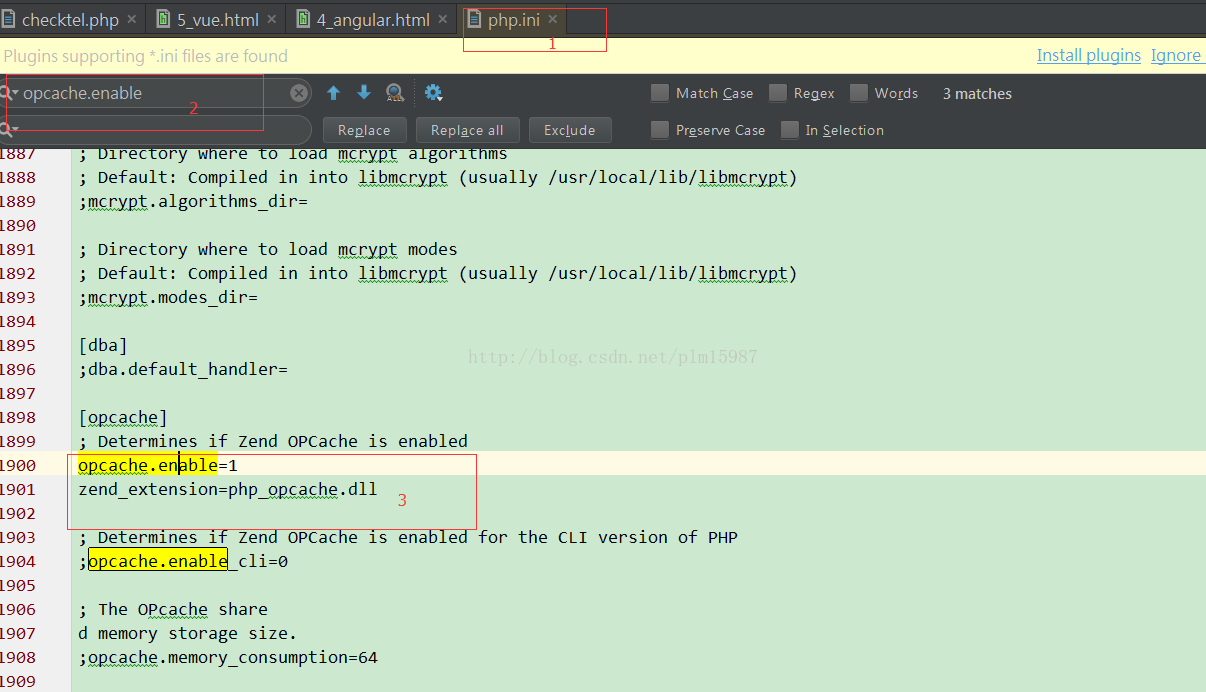
Task: Click the Exclude button
Action: [570, 130]
